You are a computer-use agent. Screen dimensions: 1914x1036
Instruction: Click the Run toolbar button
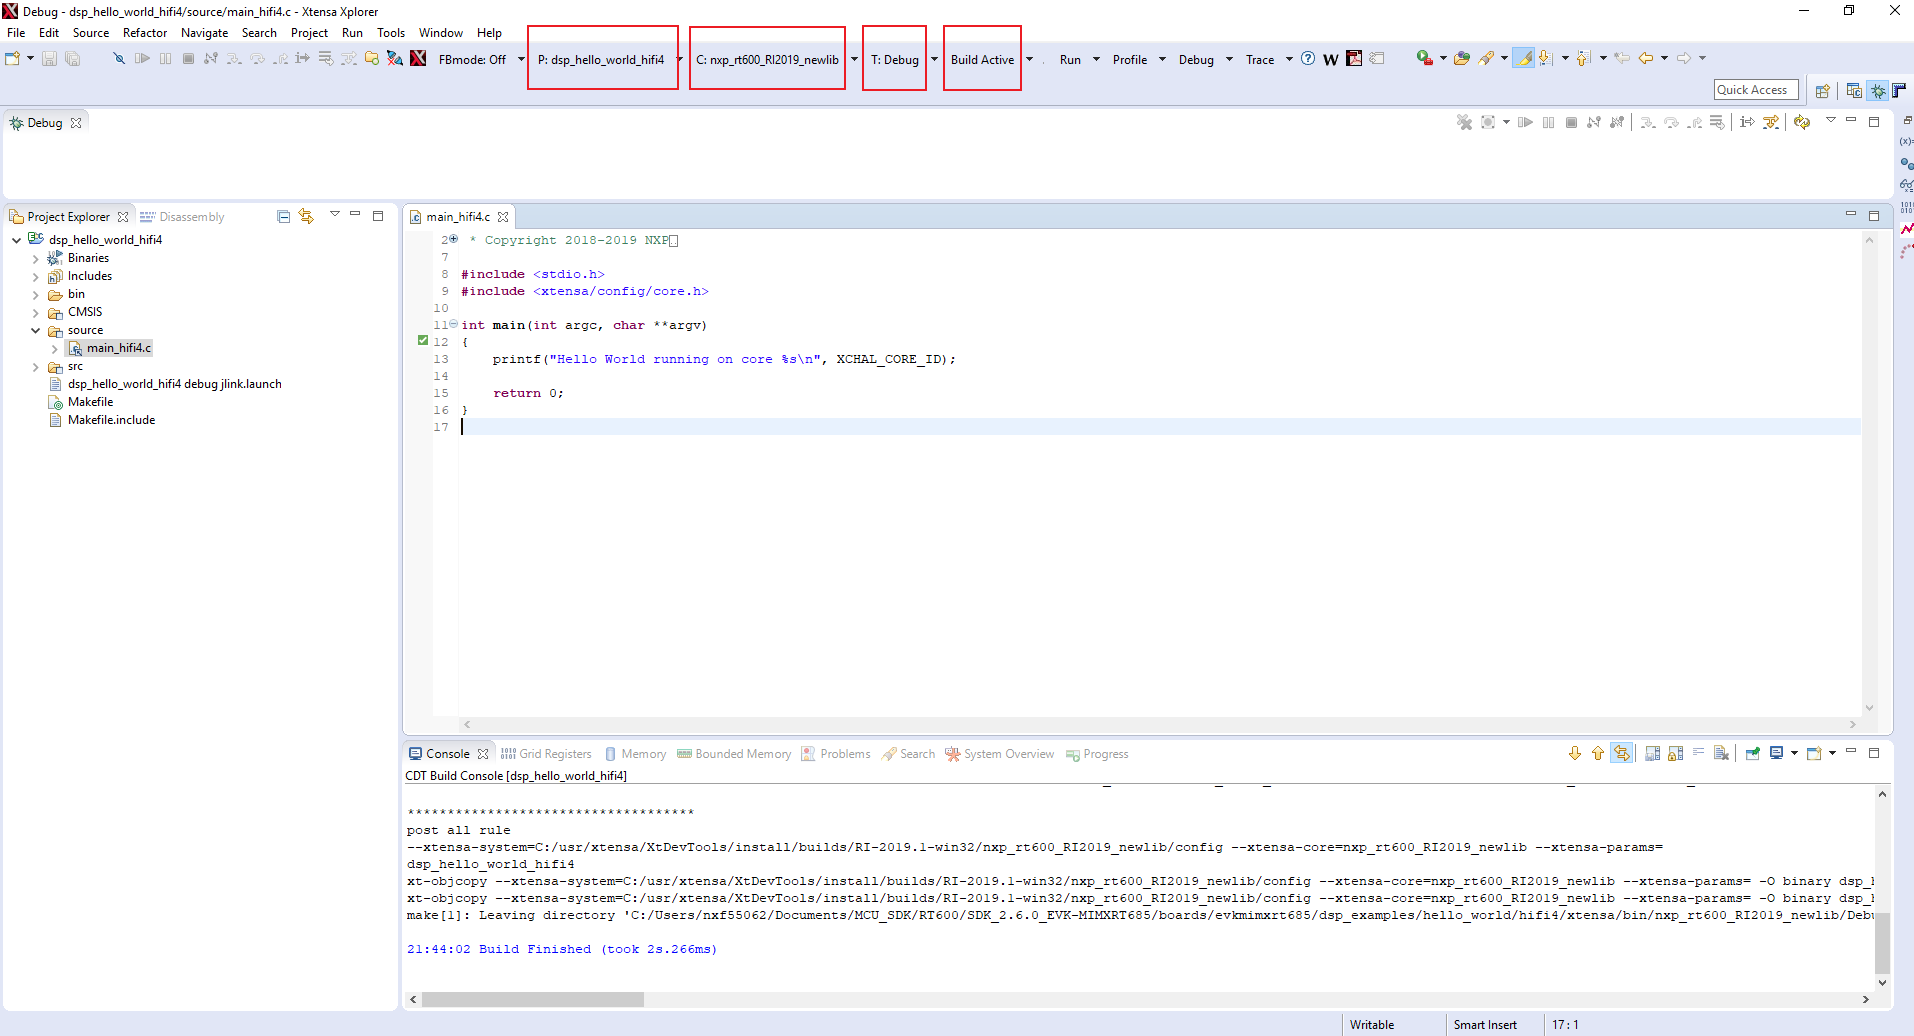pyautogui.click(x=1070, y=59)
